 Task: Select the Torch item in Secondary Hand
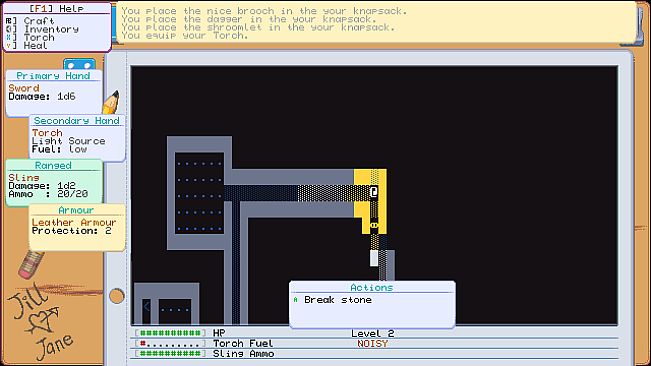[x=47, y=133]
